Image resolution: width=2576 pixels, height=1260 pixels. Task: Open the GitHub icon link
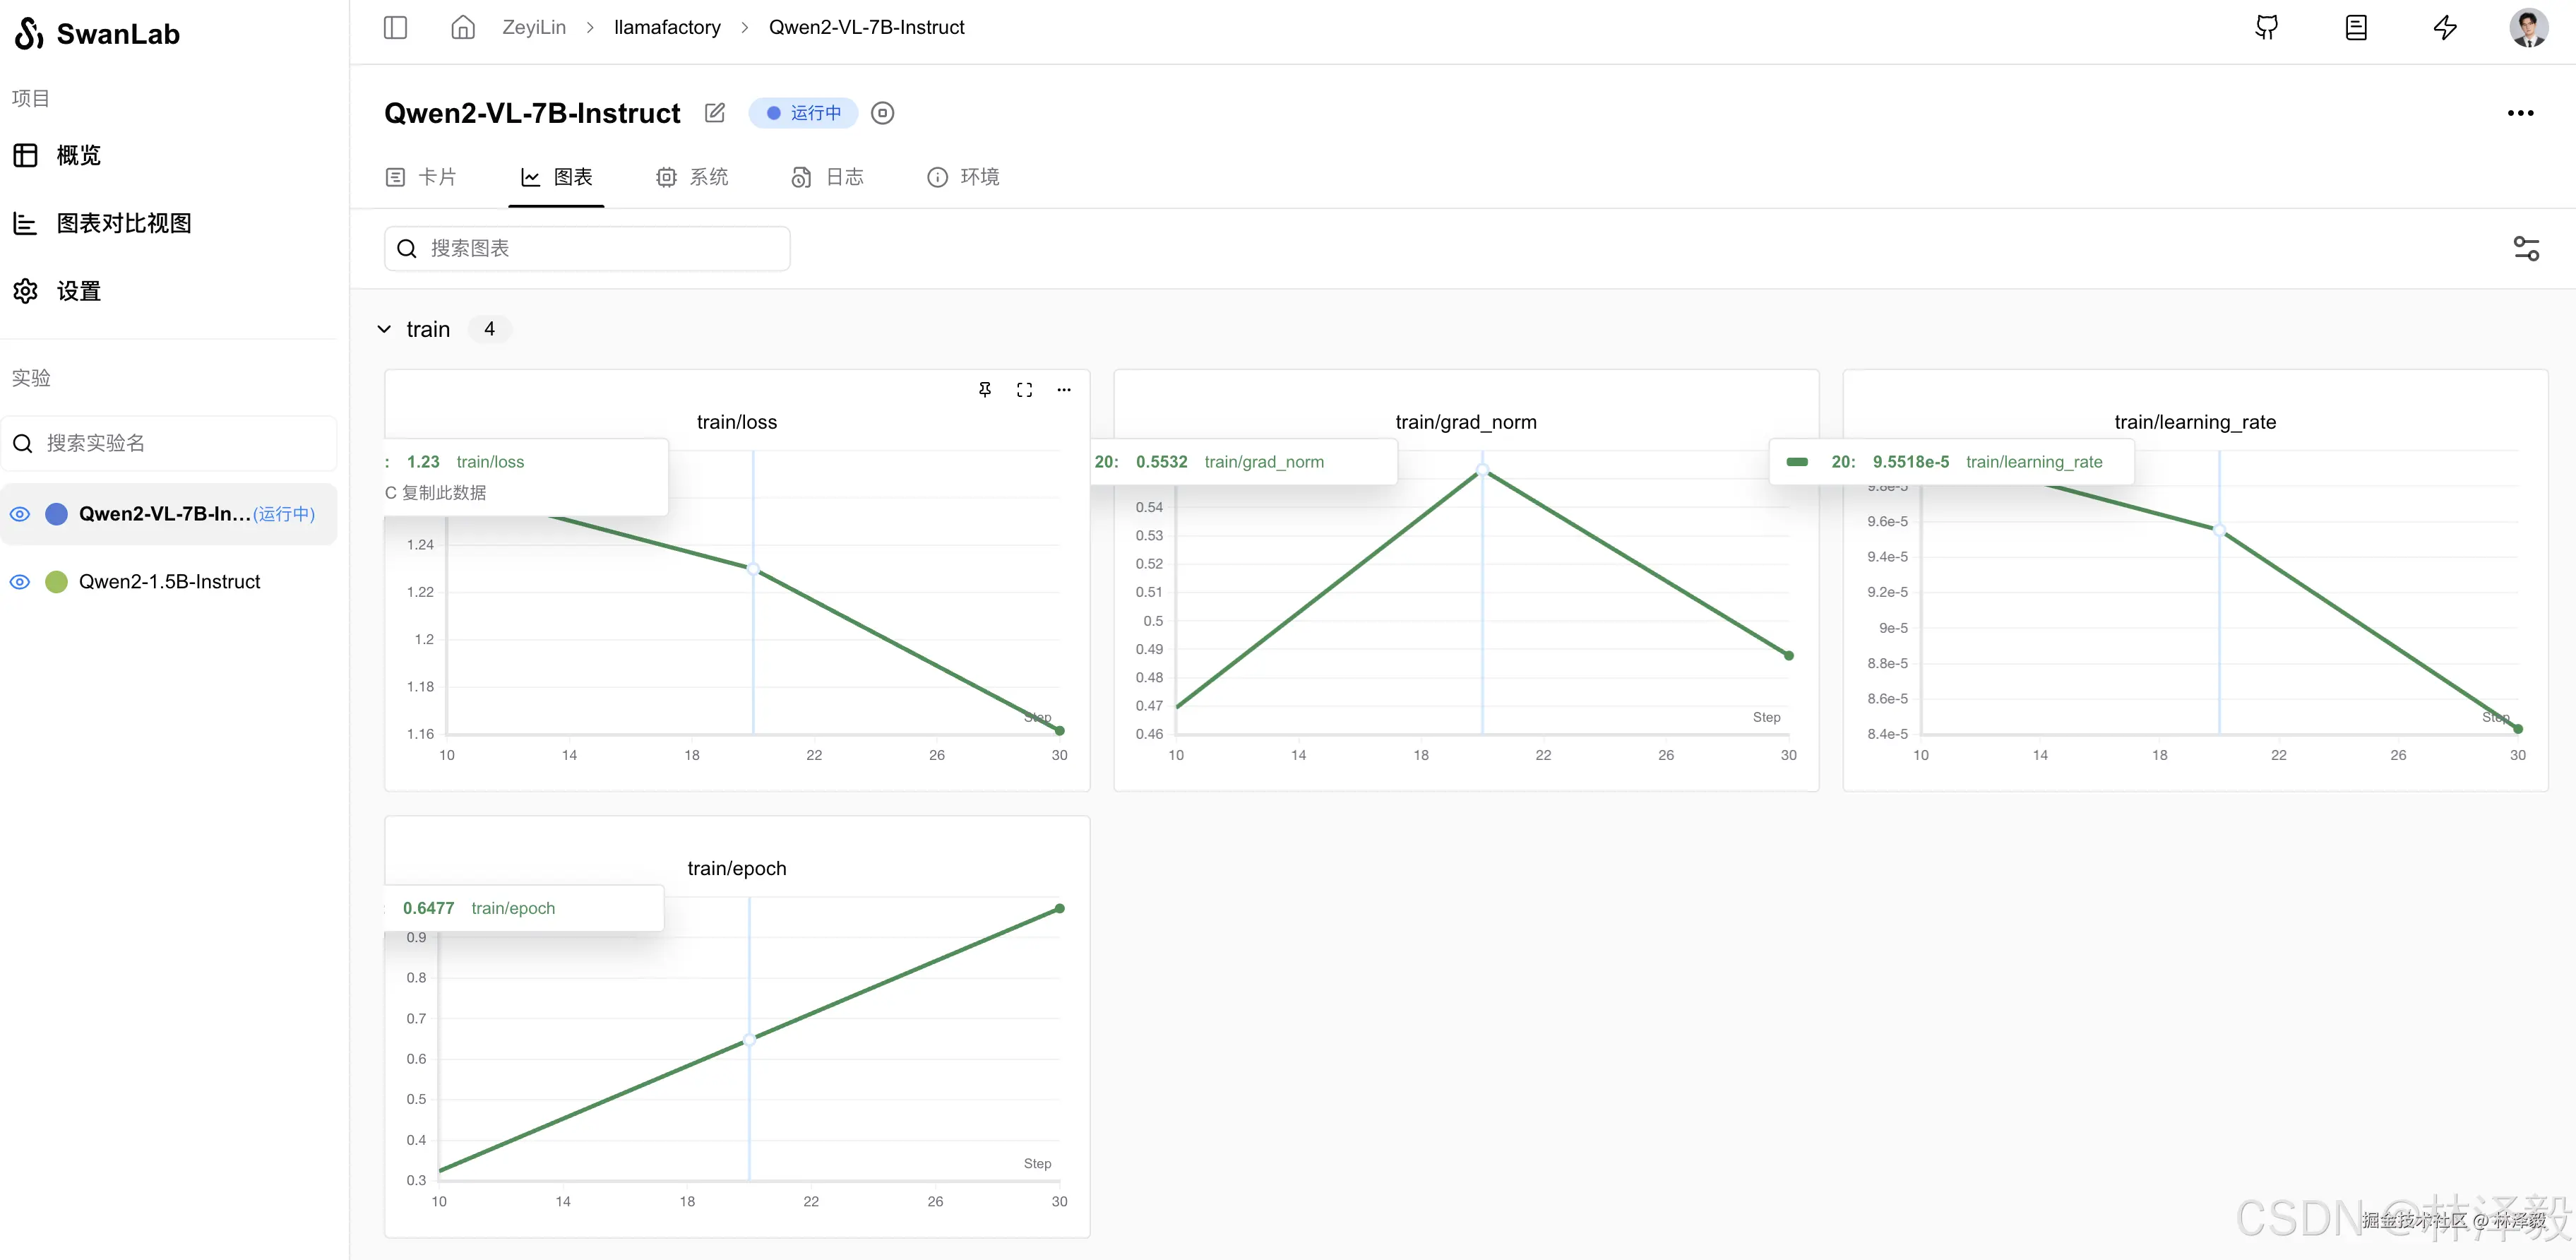pyautogui.click(x=2266, y=27)
